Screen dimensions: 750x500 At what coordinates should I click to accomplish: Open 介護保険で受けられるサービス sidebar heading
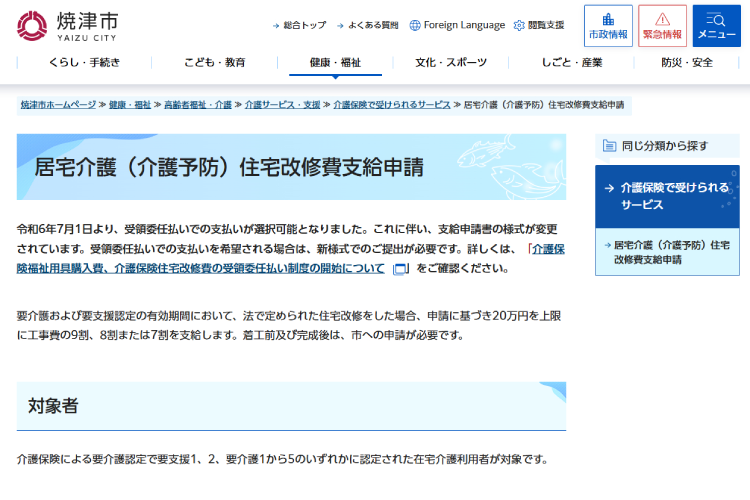[667, 196]
